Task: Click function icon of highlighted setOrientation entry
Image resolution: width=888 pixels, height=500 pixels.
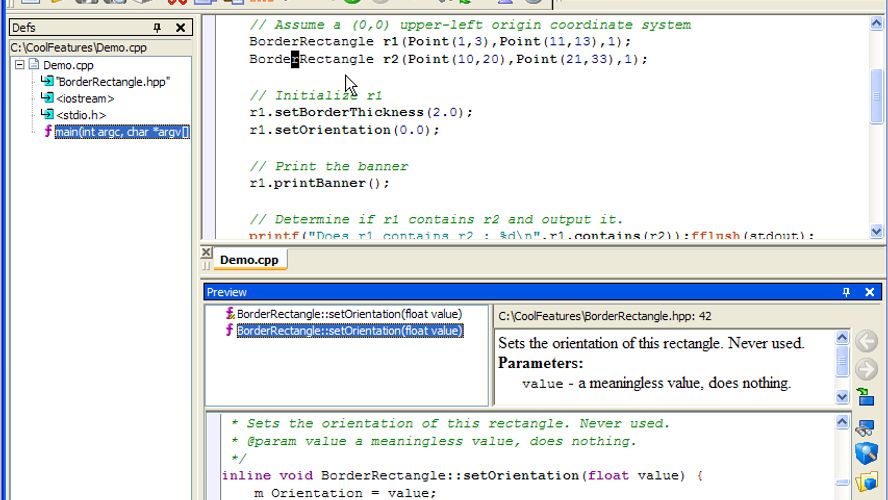Action: (x=229, y=330)
